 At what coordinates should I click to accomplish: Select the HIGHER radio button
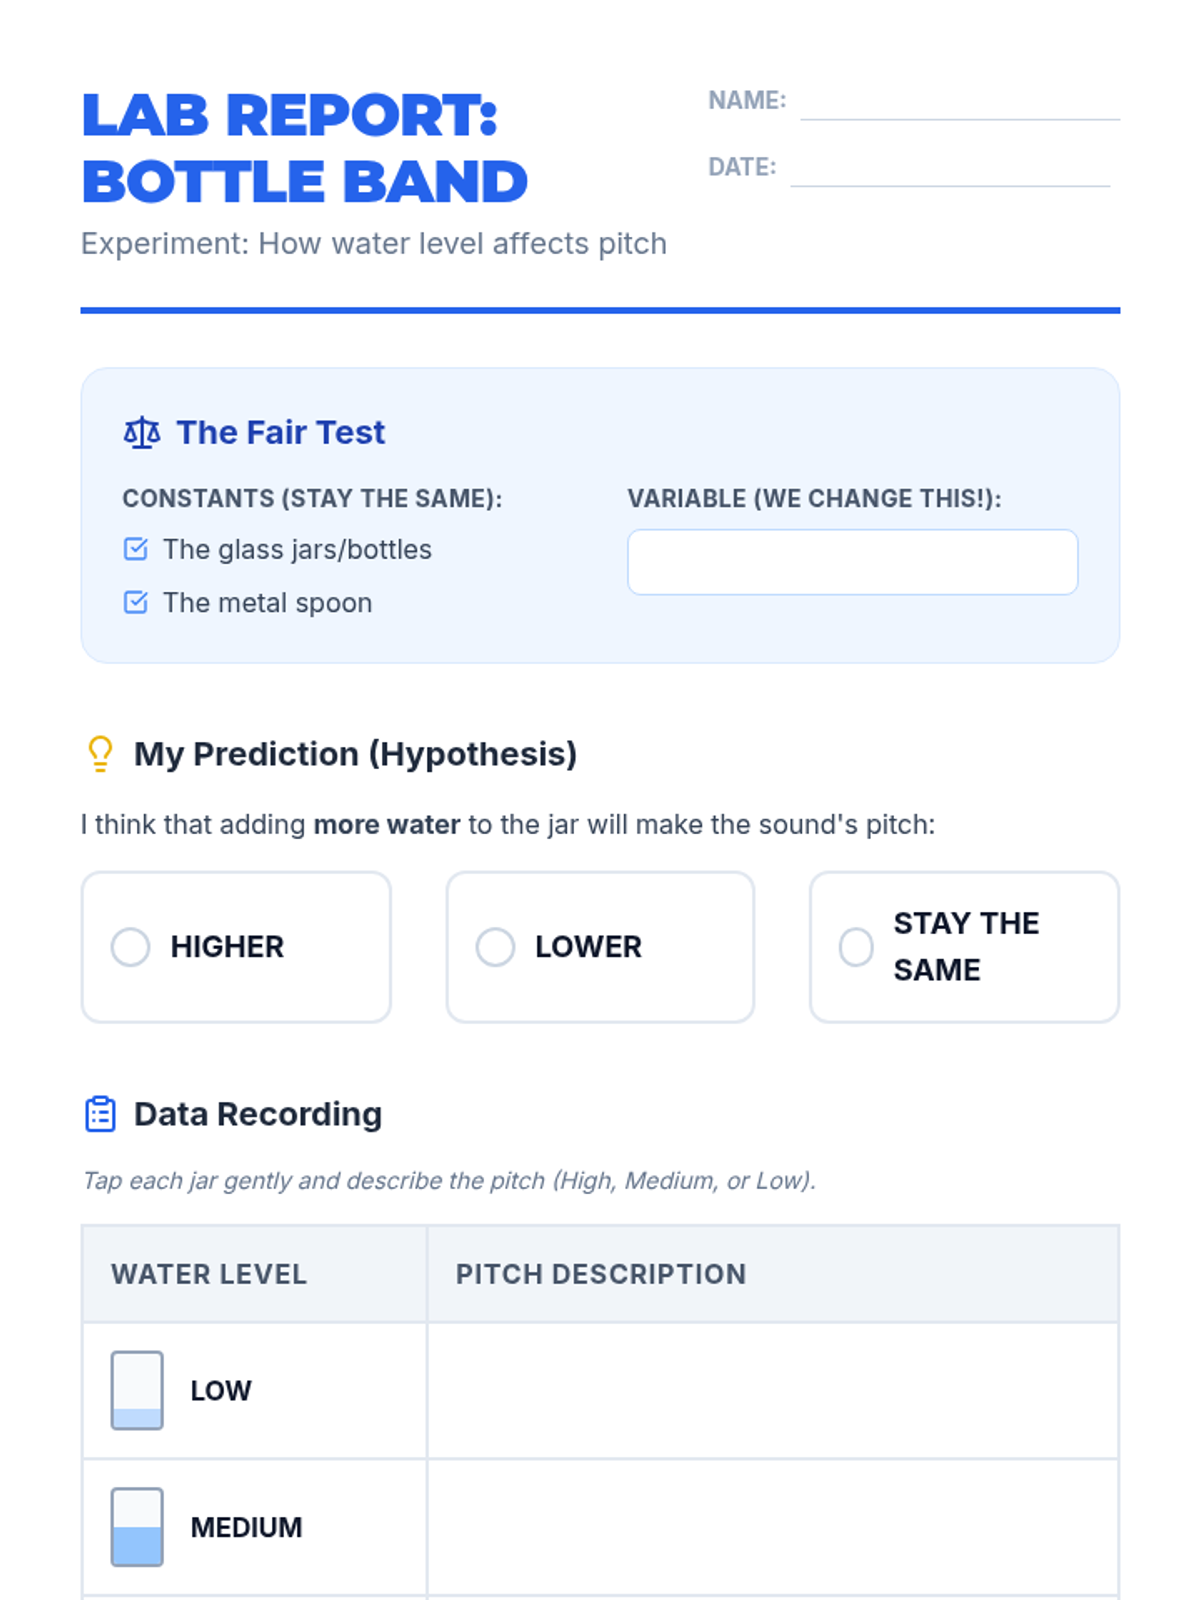tap(131, 947)
